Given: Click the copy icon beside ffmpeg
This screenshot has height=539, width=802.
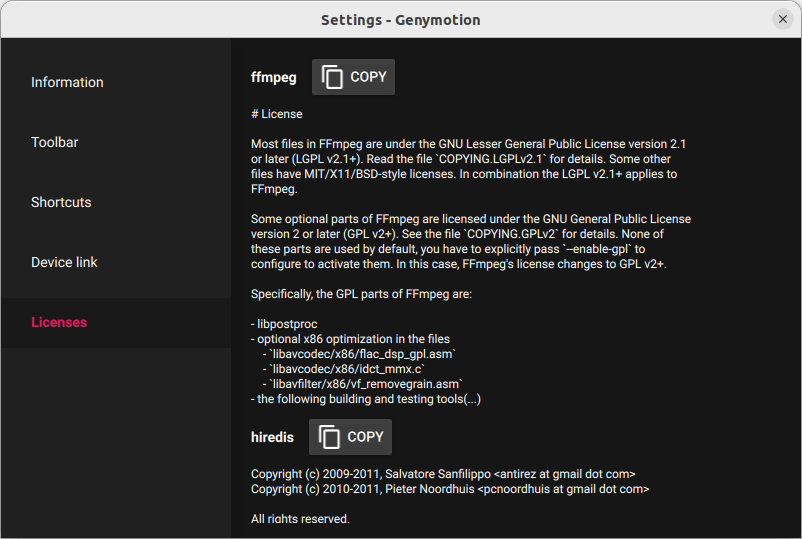Looking at the screenshot, I should [333, 77].
